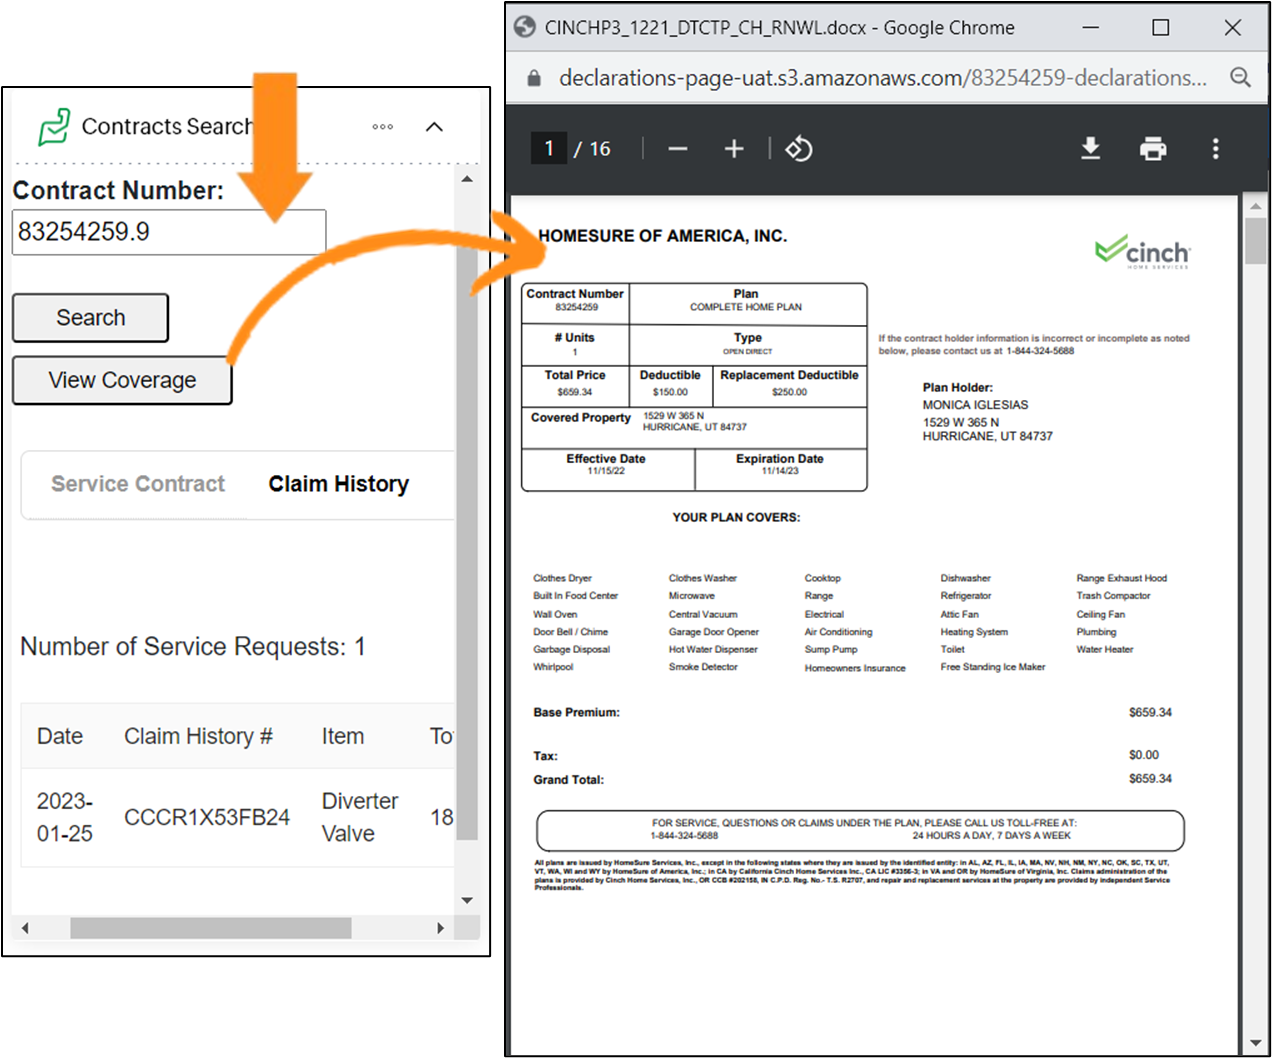Viewport: 1272px width, 1058px height.
Task: Click HOMESURE OF AMERICA, INC. heading
Action: 662,236
